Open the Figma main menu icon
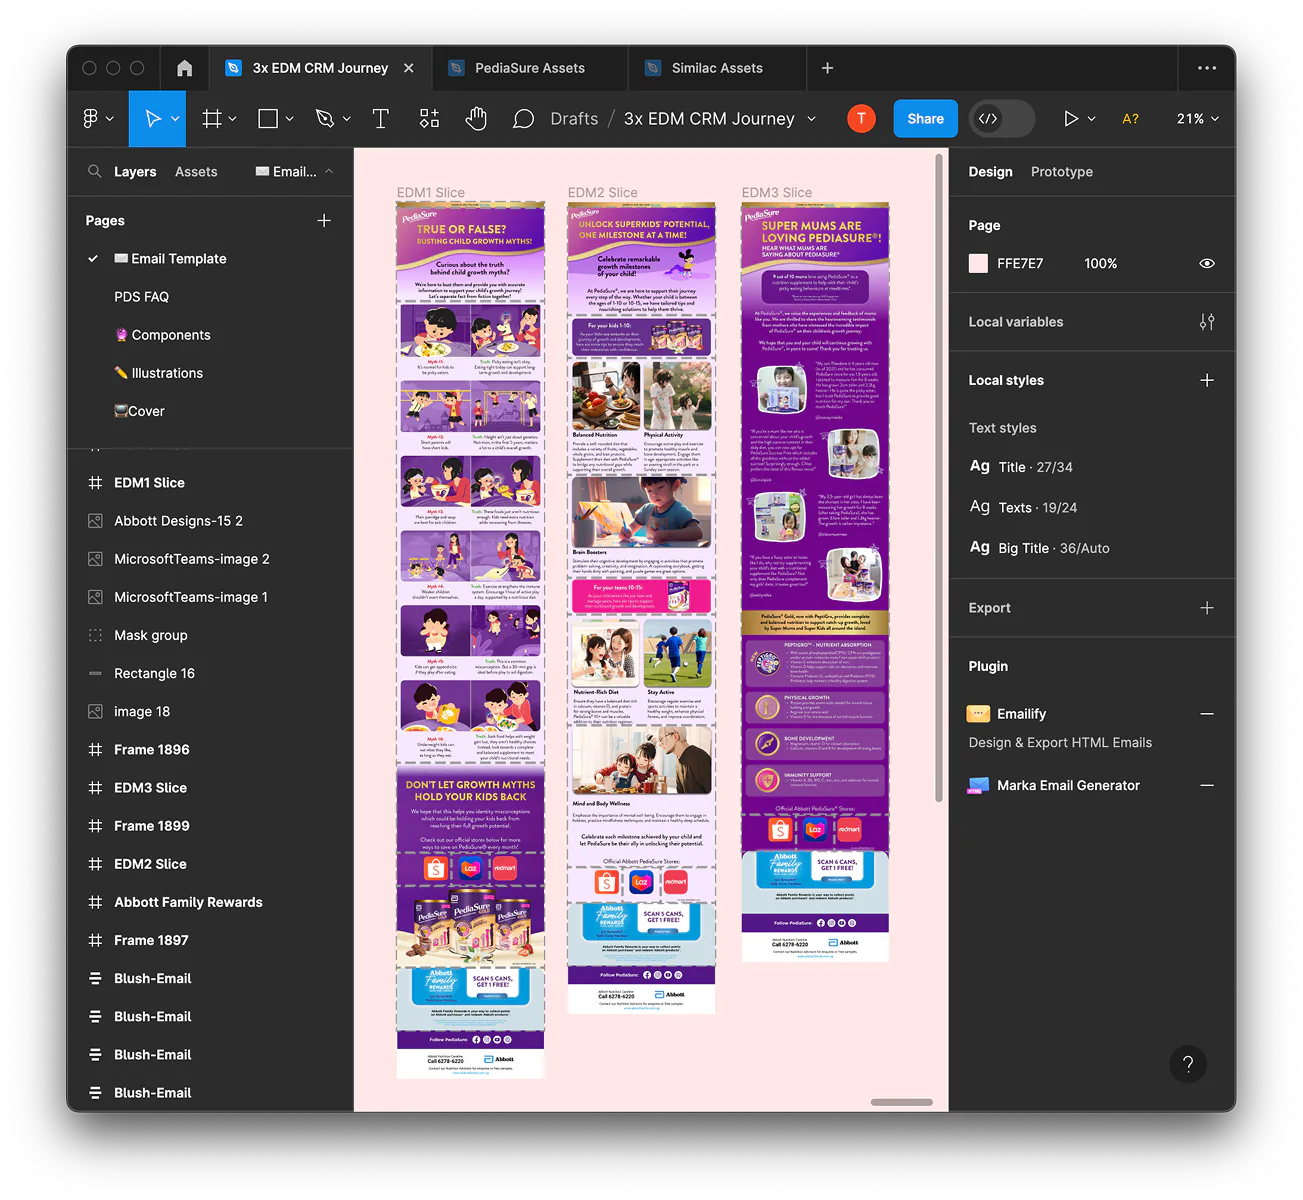The height and width of the screenshot is (1200, 1303). (90, 118)
